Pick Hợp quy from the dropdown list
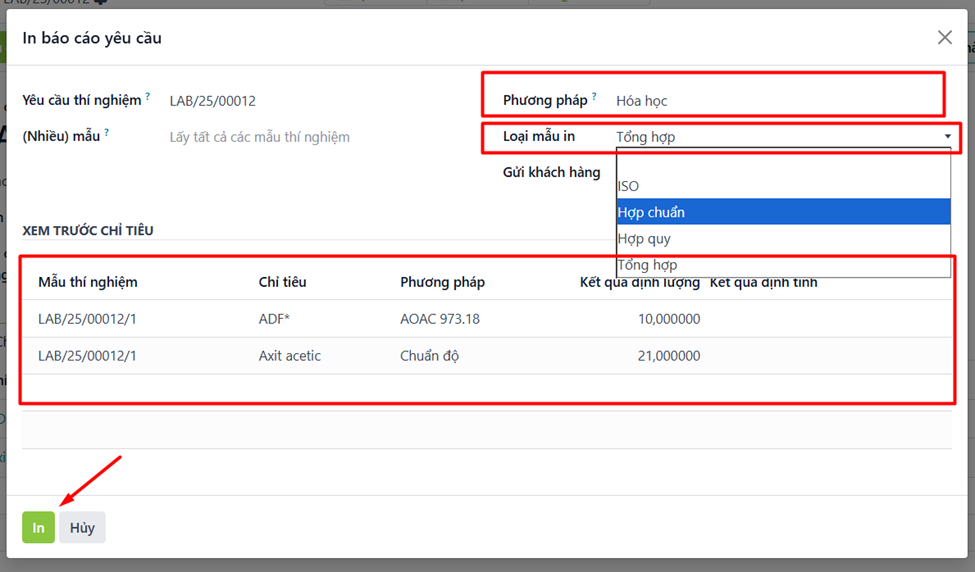975x572 pixels. click(x=644, y=239)
